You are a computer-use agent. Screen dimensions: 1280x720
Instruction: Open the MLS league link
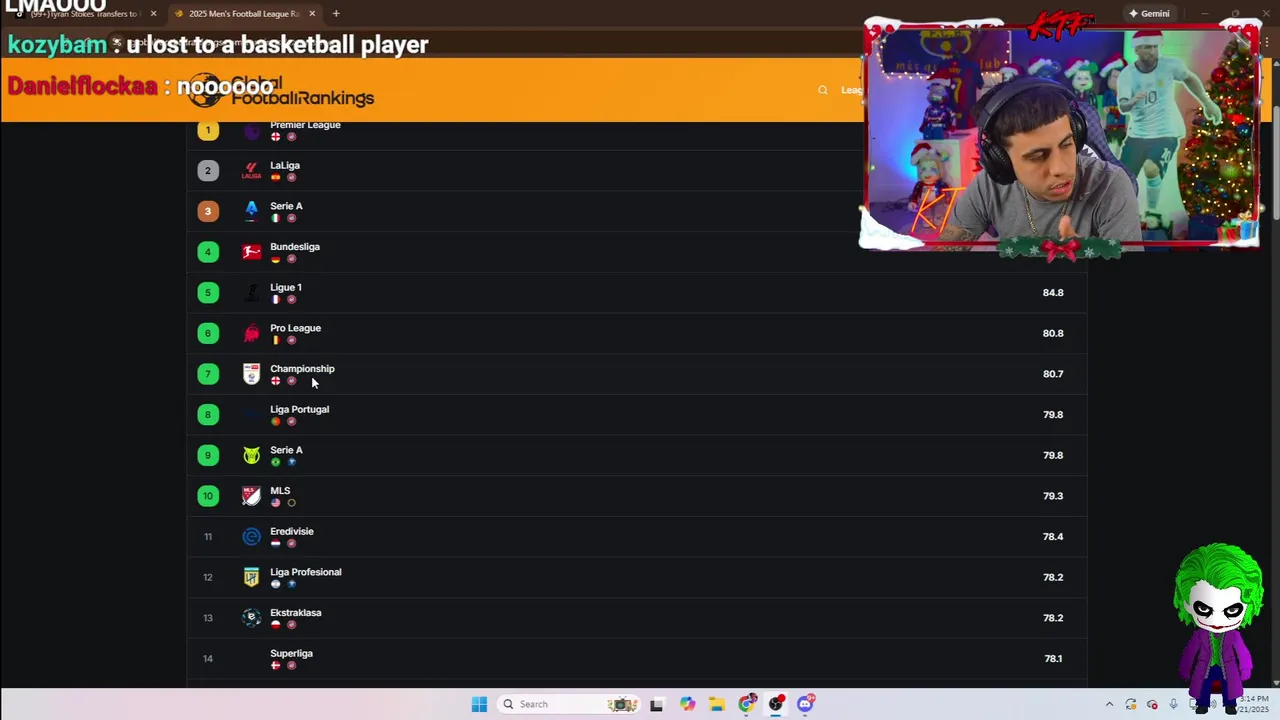point(280,491)
